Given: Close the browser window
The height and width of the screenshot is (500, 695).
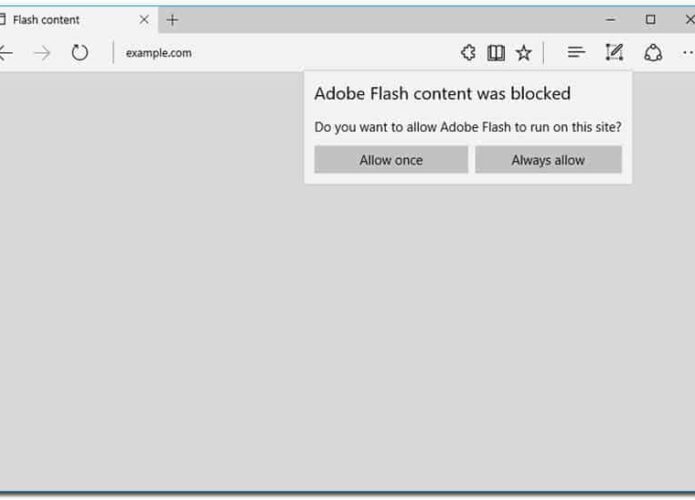Looking at the screenshot, I should 690,20.
